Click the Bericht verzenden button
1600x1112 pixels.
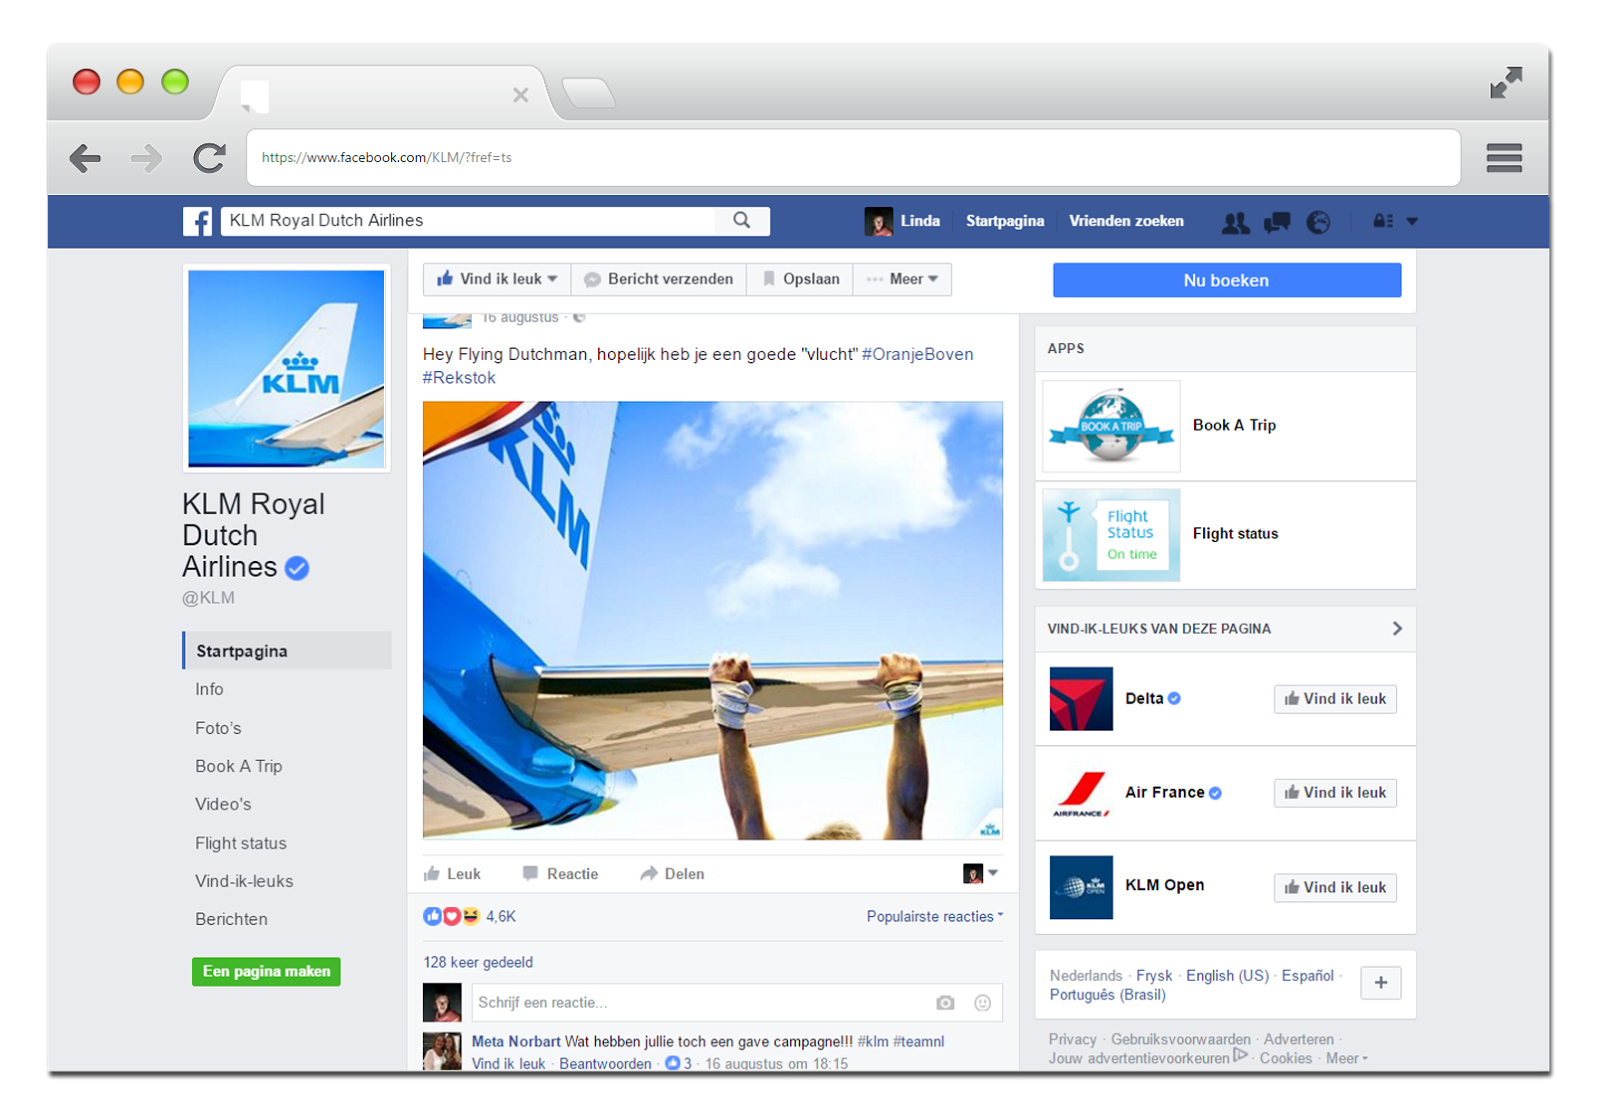(659, 279)
